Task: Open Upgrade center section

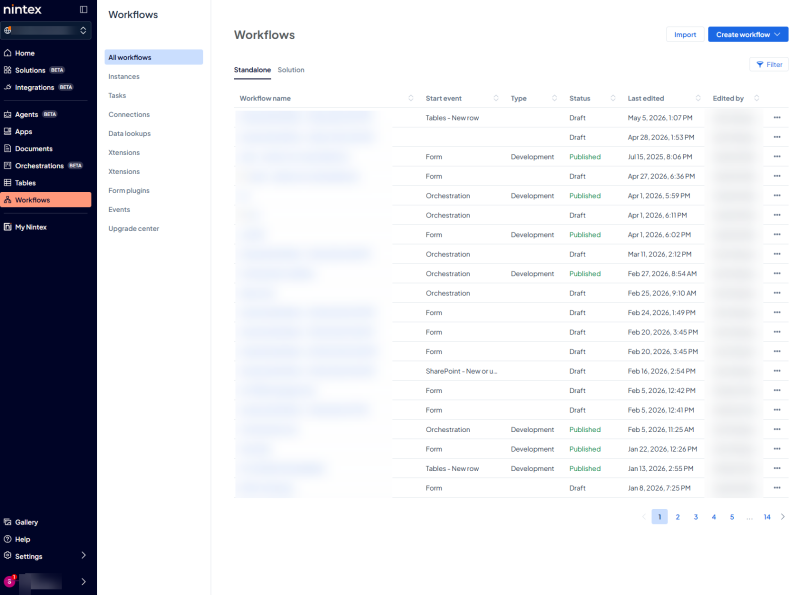Action: point(134,229)
